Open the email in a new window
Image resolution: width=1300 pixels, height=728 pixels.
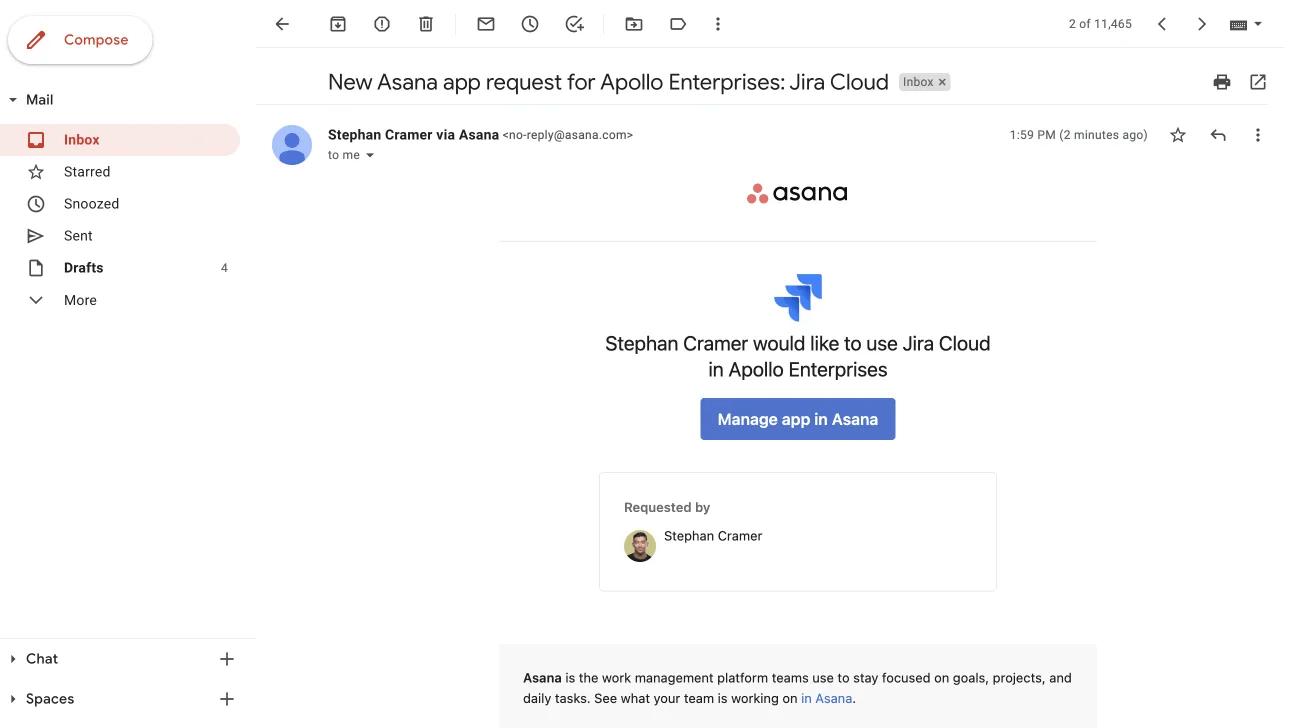coord(1257,82)
